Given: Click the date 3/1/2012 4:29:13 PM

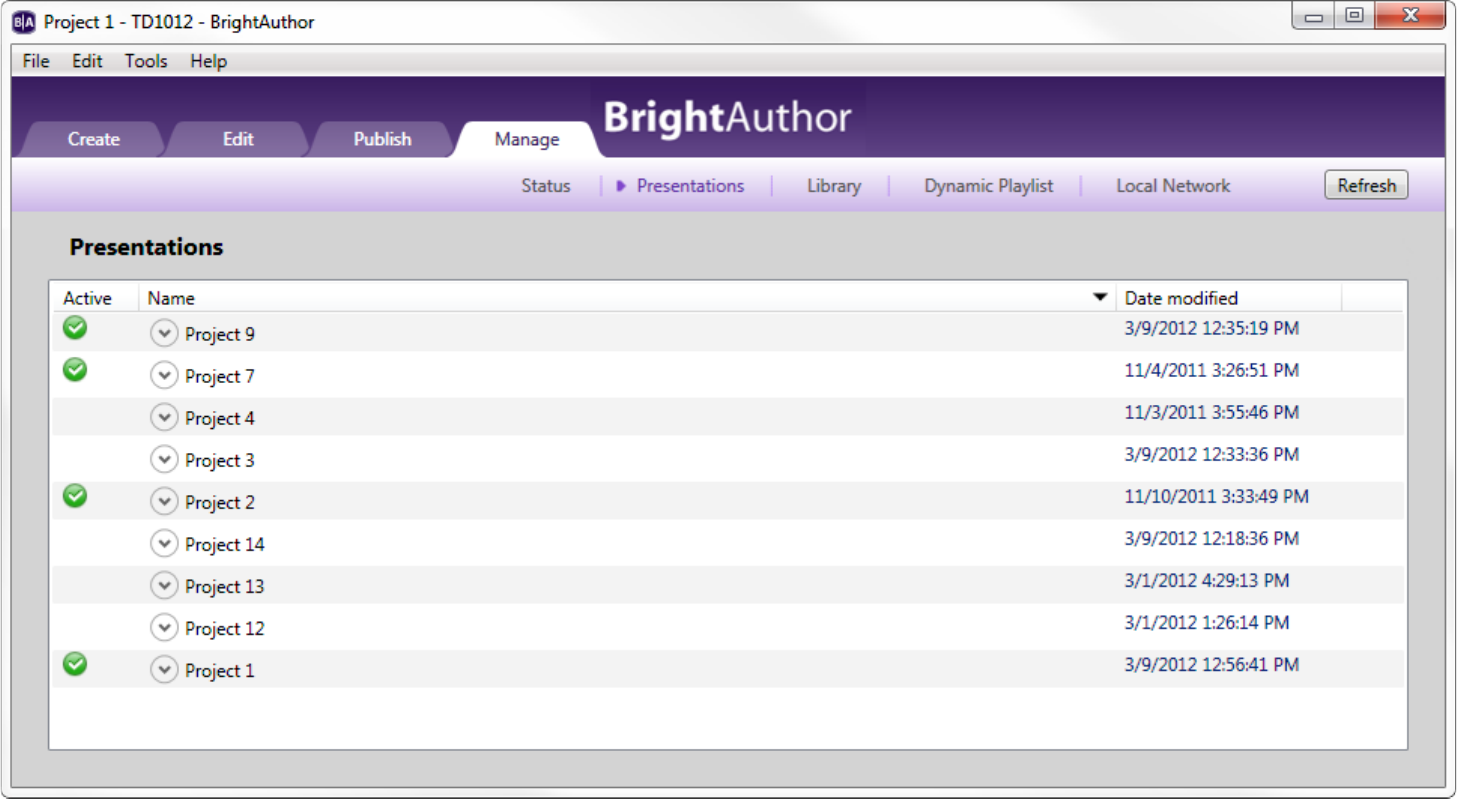Looking at the screenshot, I should pos(1207,580).
